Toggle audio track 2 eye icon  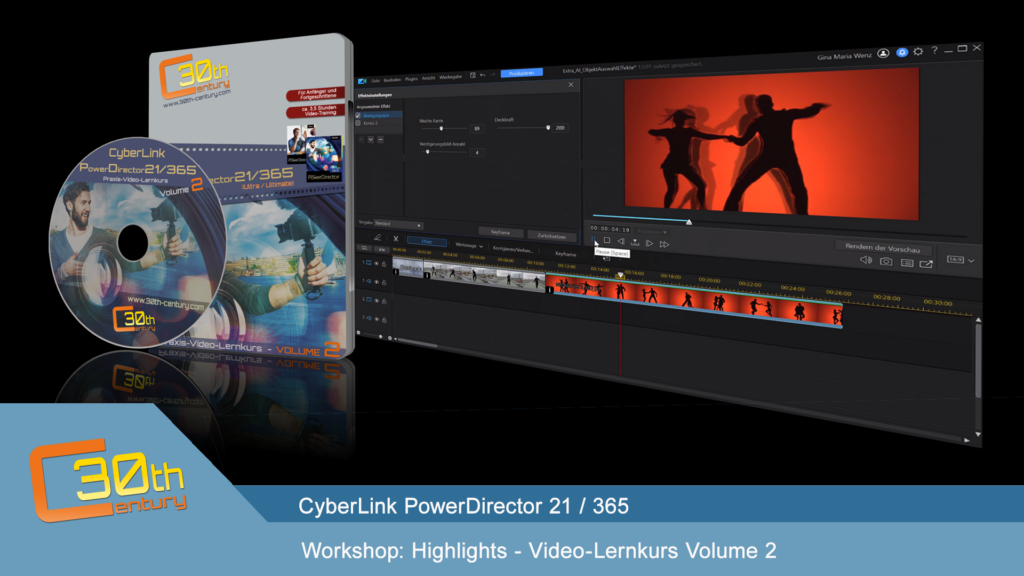click(377, 319)
